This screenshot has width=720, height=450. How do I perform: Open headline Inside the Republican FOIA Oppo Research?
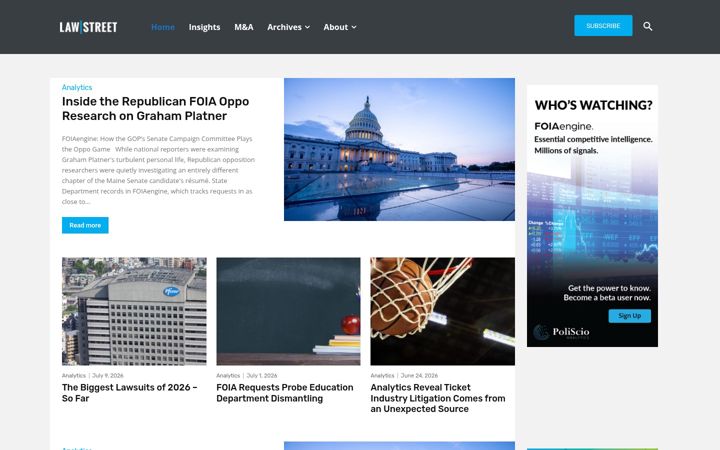(156, 109)
